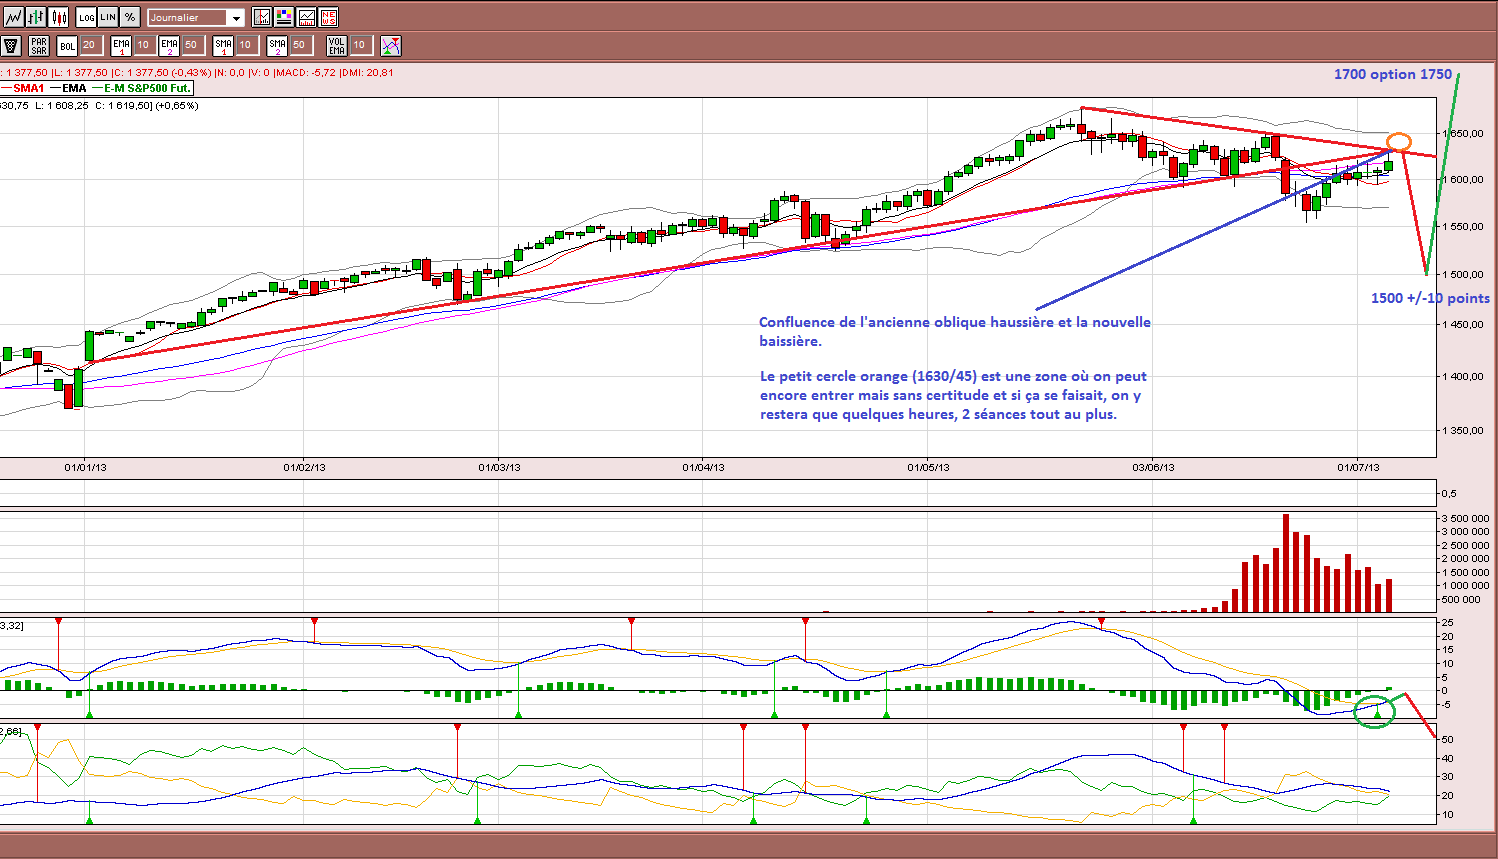The image size is (1498, 859).
Task: Open the Journalier period dropdown
Action: (x=195, y=17)
